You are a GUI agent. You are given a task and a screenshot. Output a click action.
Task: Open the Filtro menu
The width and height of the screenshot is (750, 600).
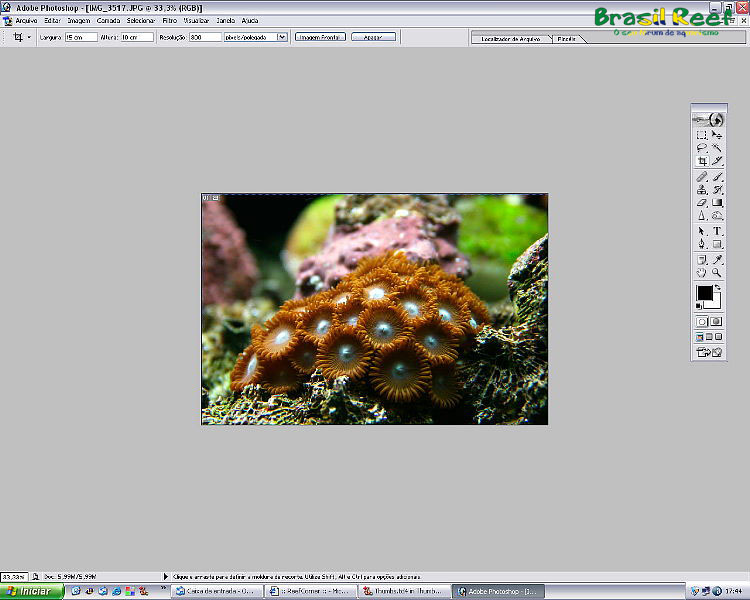coord(168,20)
